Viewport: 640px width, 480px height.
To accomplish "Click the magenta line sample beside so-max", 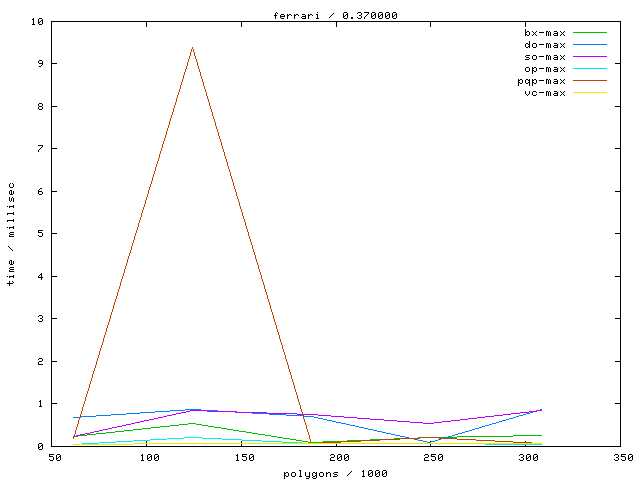I will coord(590,57).
